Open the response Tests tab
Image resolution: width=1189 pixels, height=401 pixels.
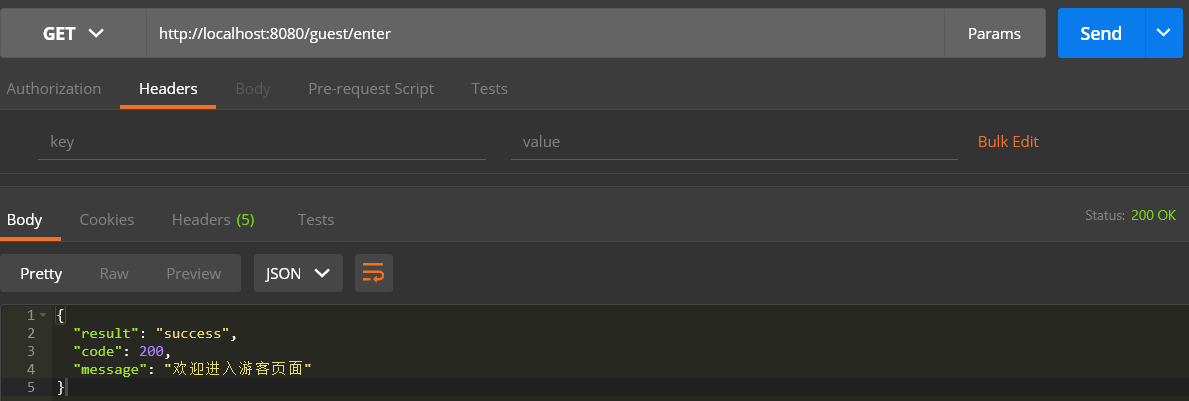(x=315, y=220)
